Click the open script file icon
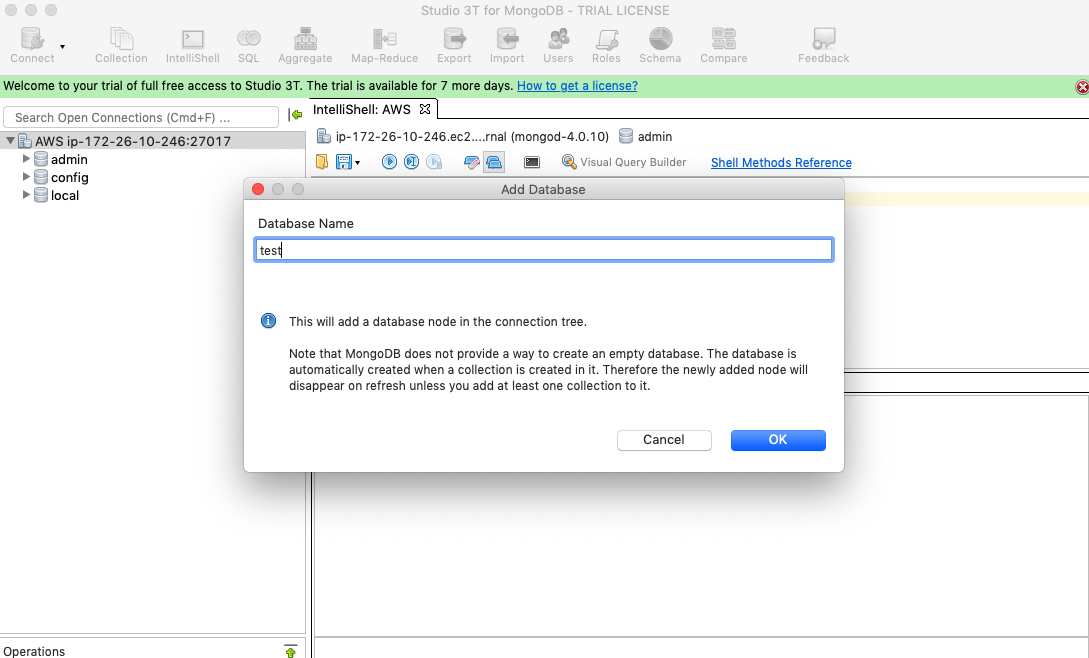Screen dimensions: 1089x658 [x=322, y=162]
